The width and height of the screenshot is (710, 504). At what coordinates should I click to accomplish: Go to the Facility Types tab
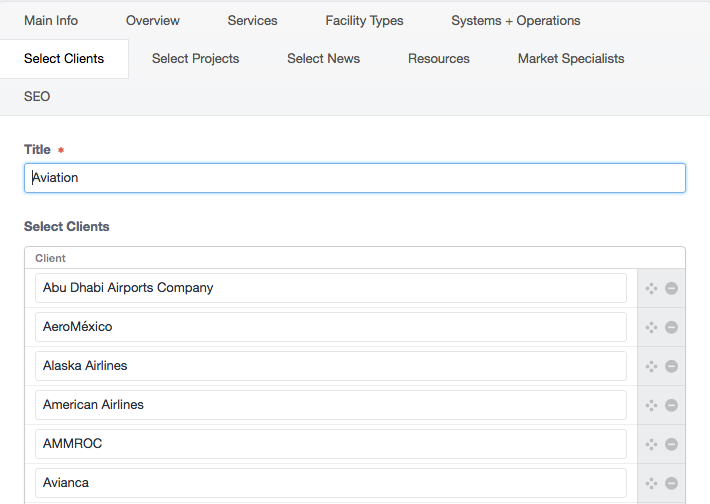[x=365, y=21]
